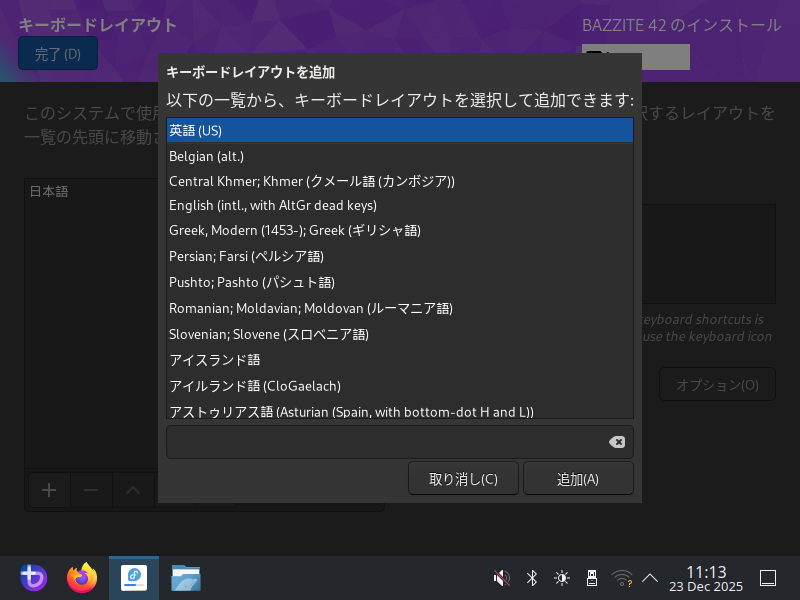
Task: Open Bluetooth tray icon
Action: click(x=532, y=578)
